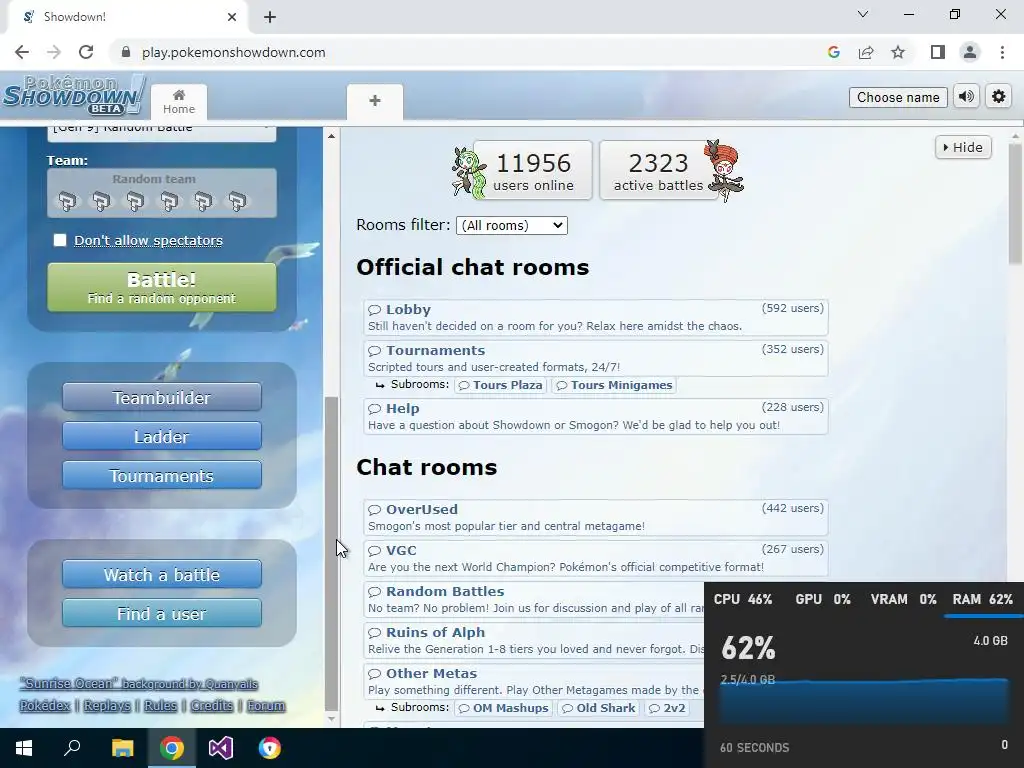This screenshot has width=1024, height=768.
Task: Bookmark this page with the star icon
Action: click(x=898, y=52)
